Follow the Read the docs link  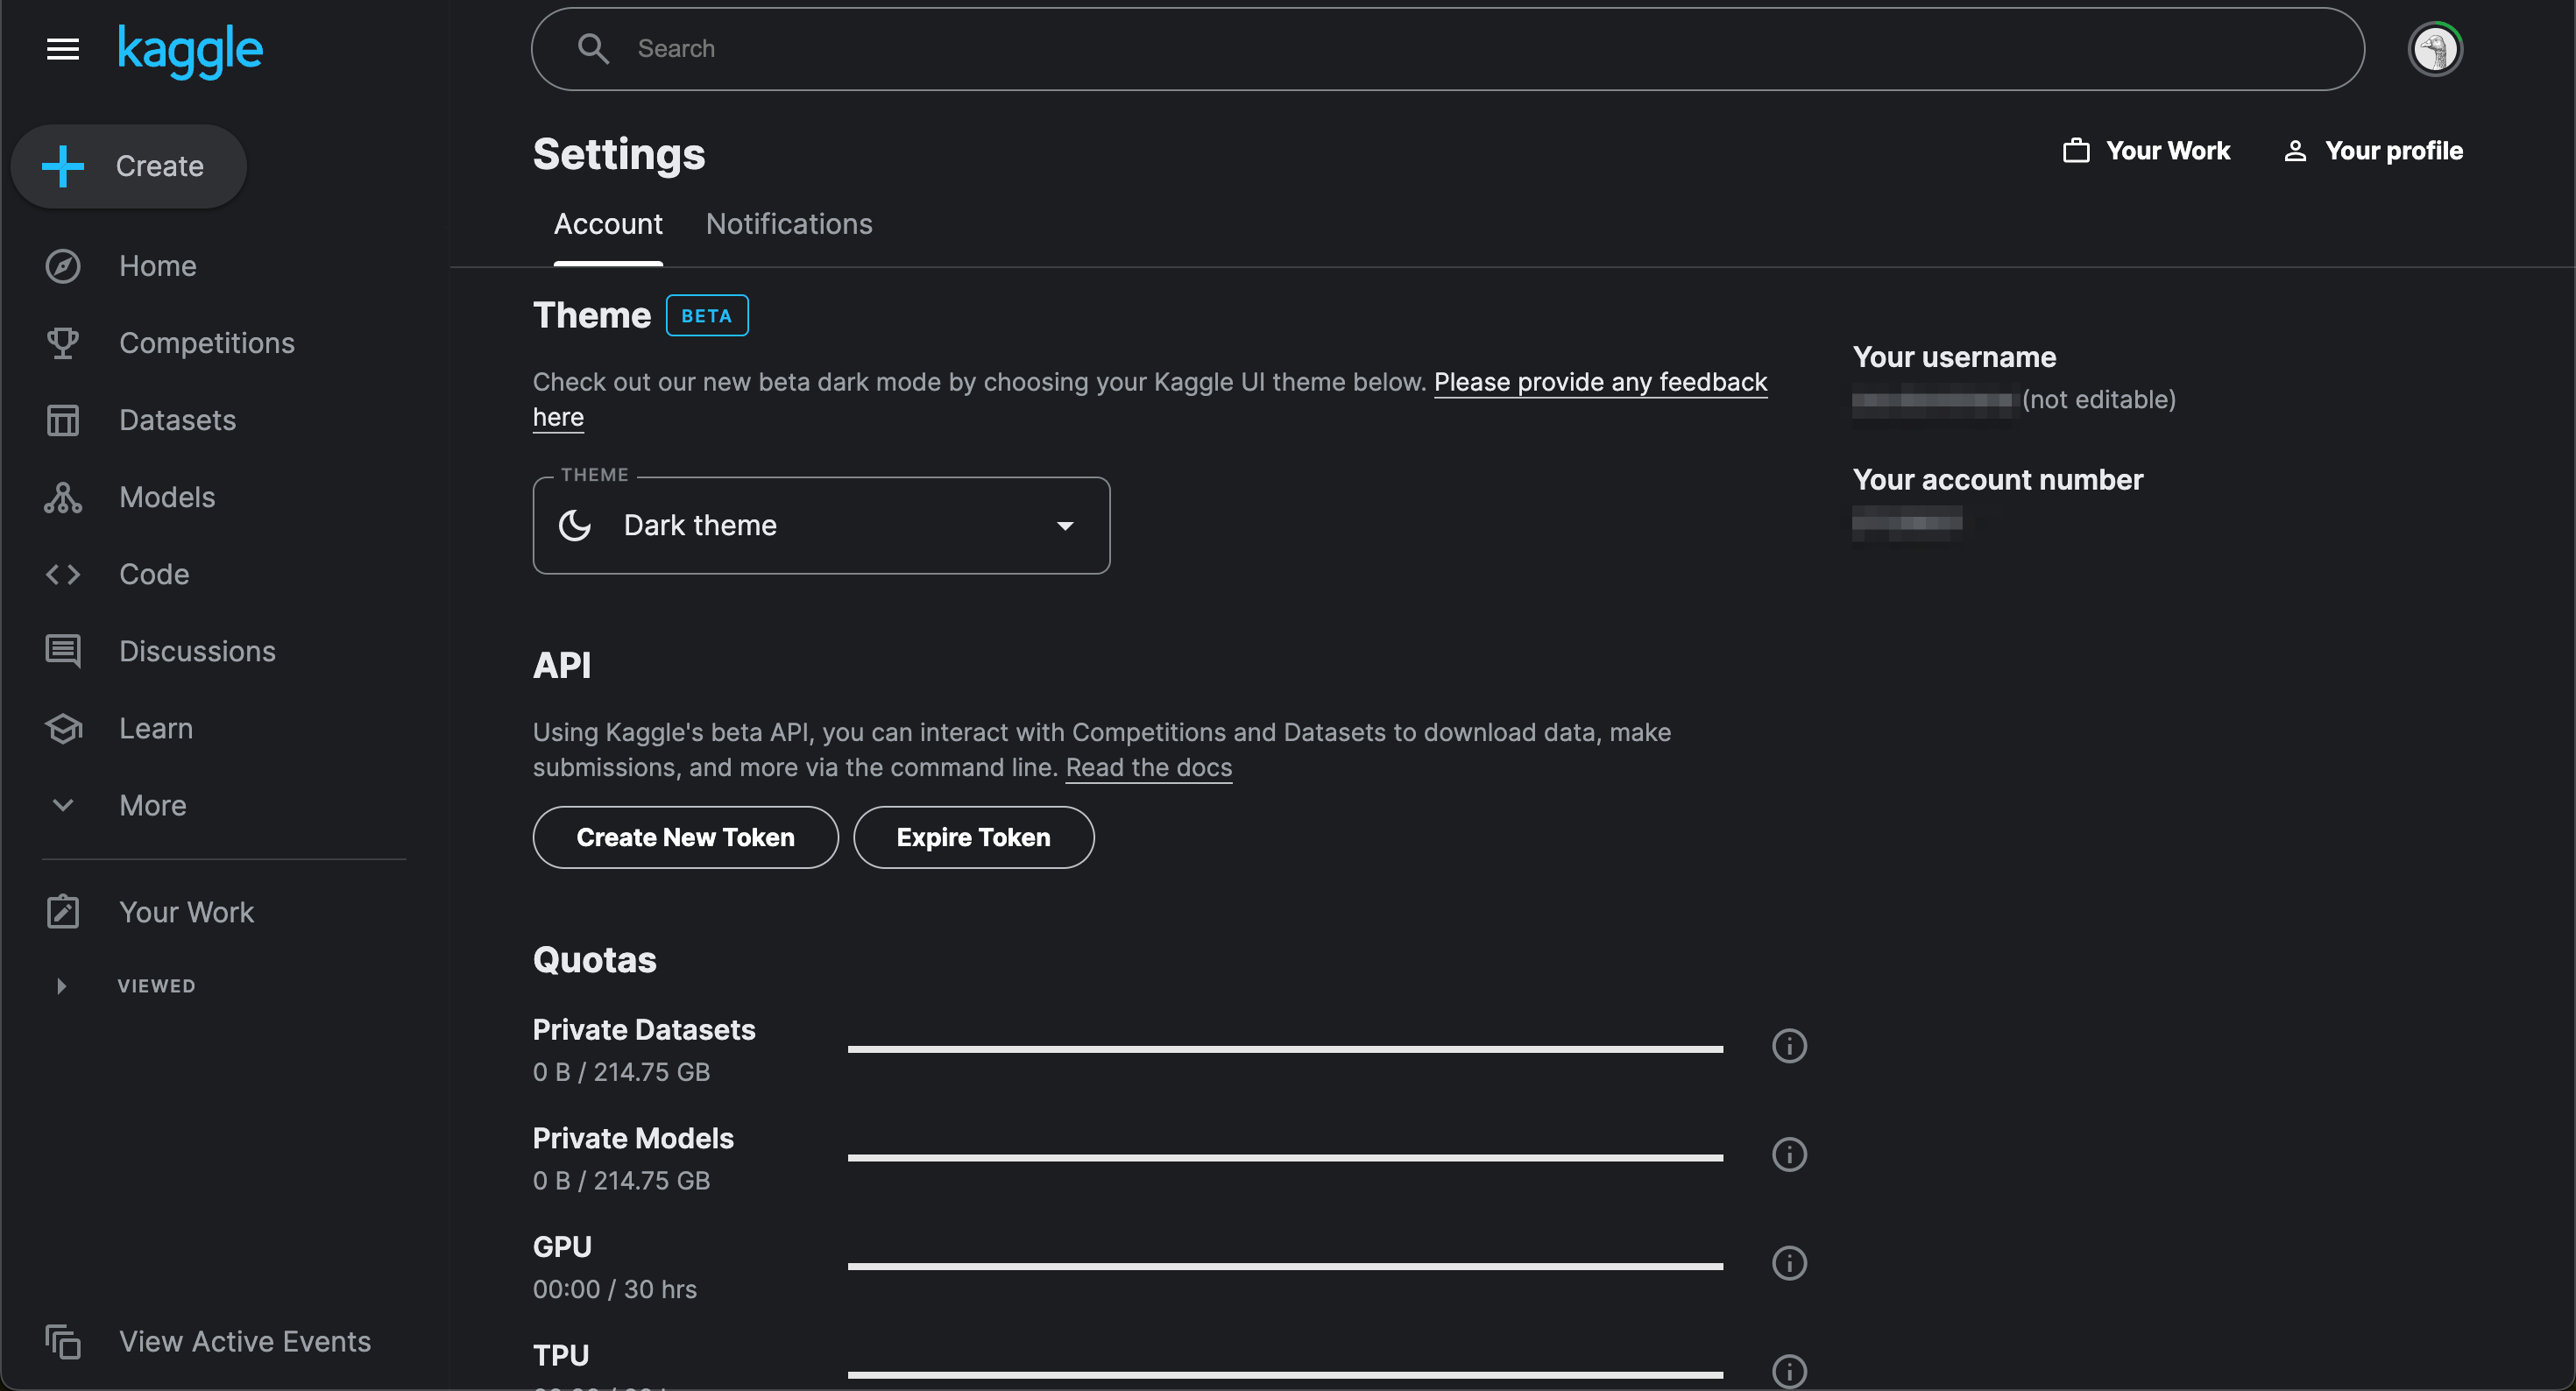point(1148,767)
